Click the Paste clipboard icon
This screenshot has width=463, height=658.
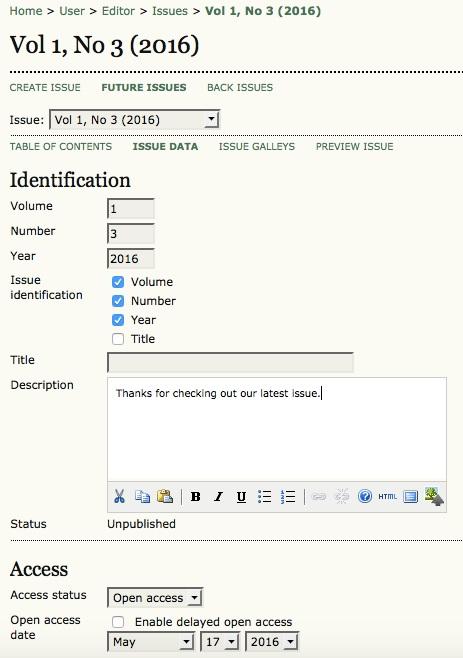click(165, 497)
